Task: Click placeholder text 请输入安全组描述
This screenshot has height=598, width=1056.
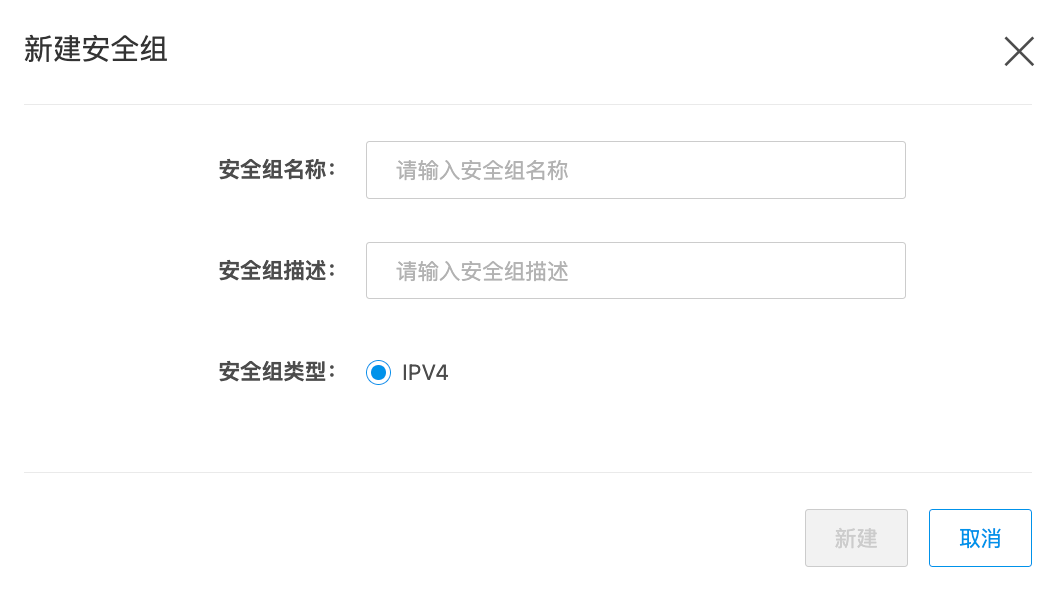Action: coord(482,271)
